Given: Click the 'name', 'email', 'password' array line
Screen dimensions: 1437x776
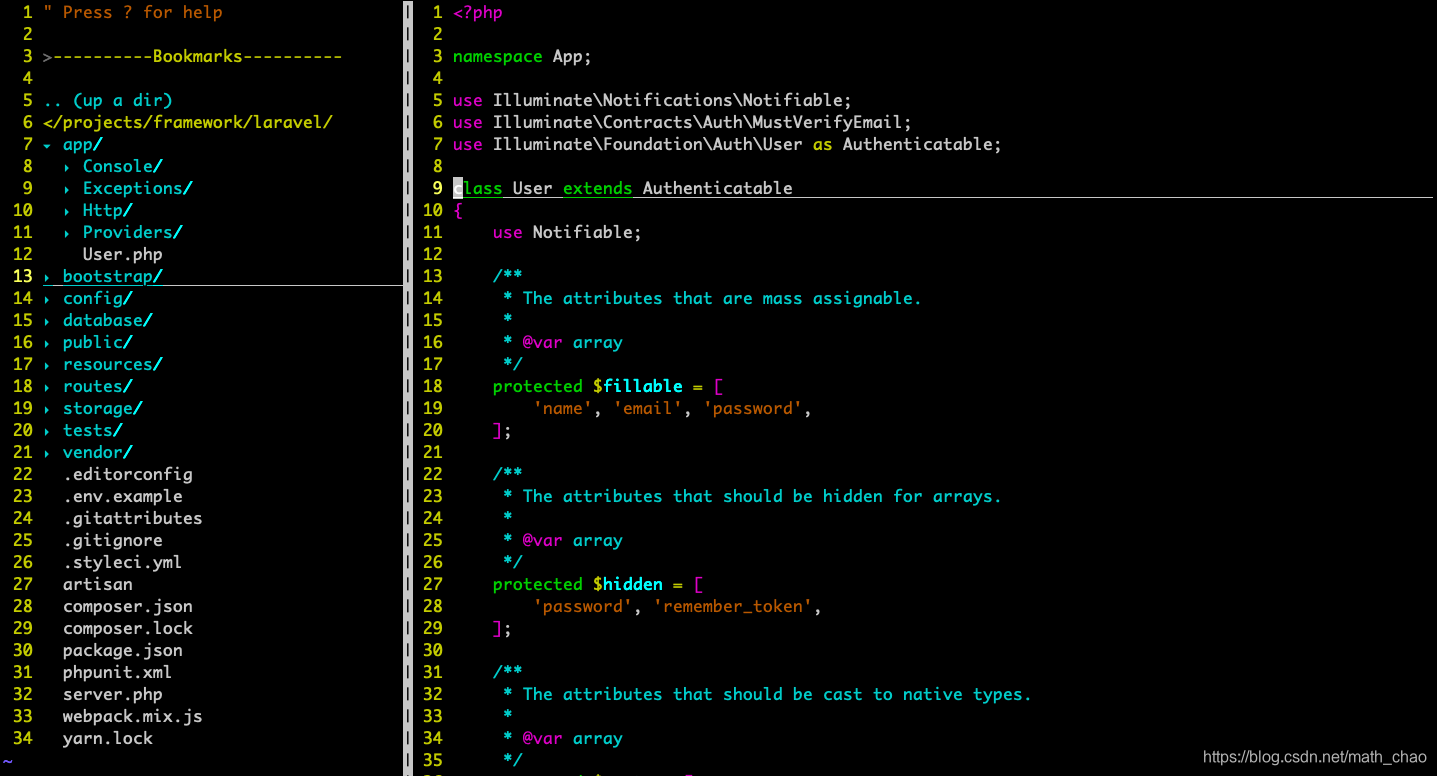Looking at the screenshot, I should pos(672,409).
